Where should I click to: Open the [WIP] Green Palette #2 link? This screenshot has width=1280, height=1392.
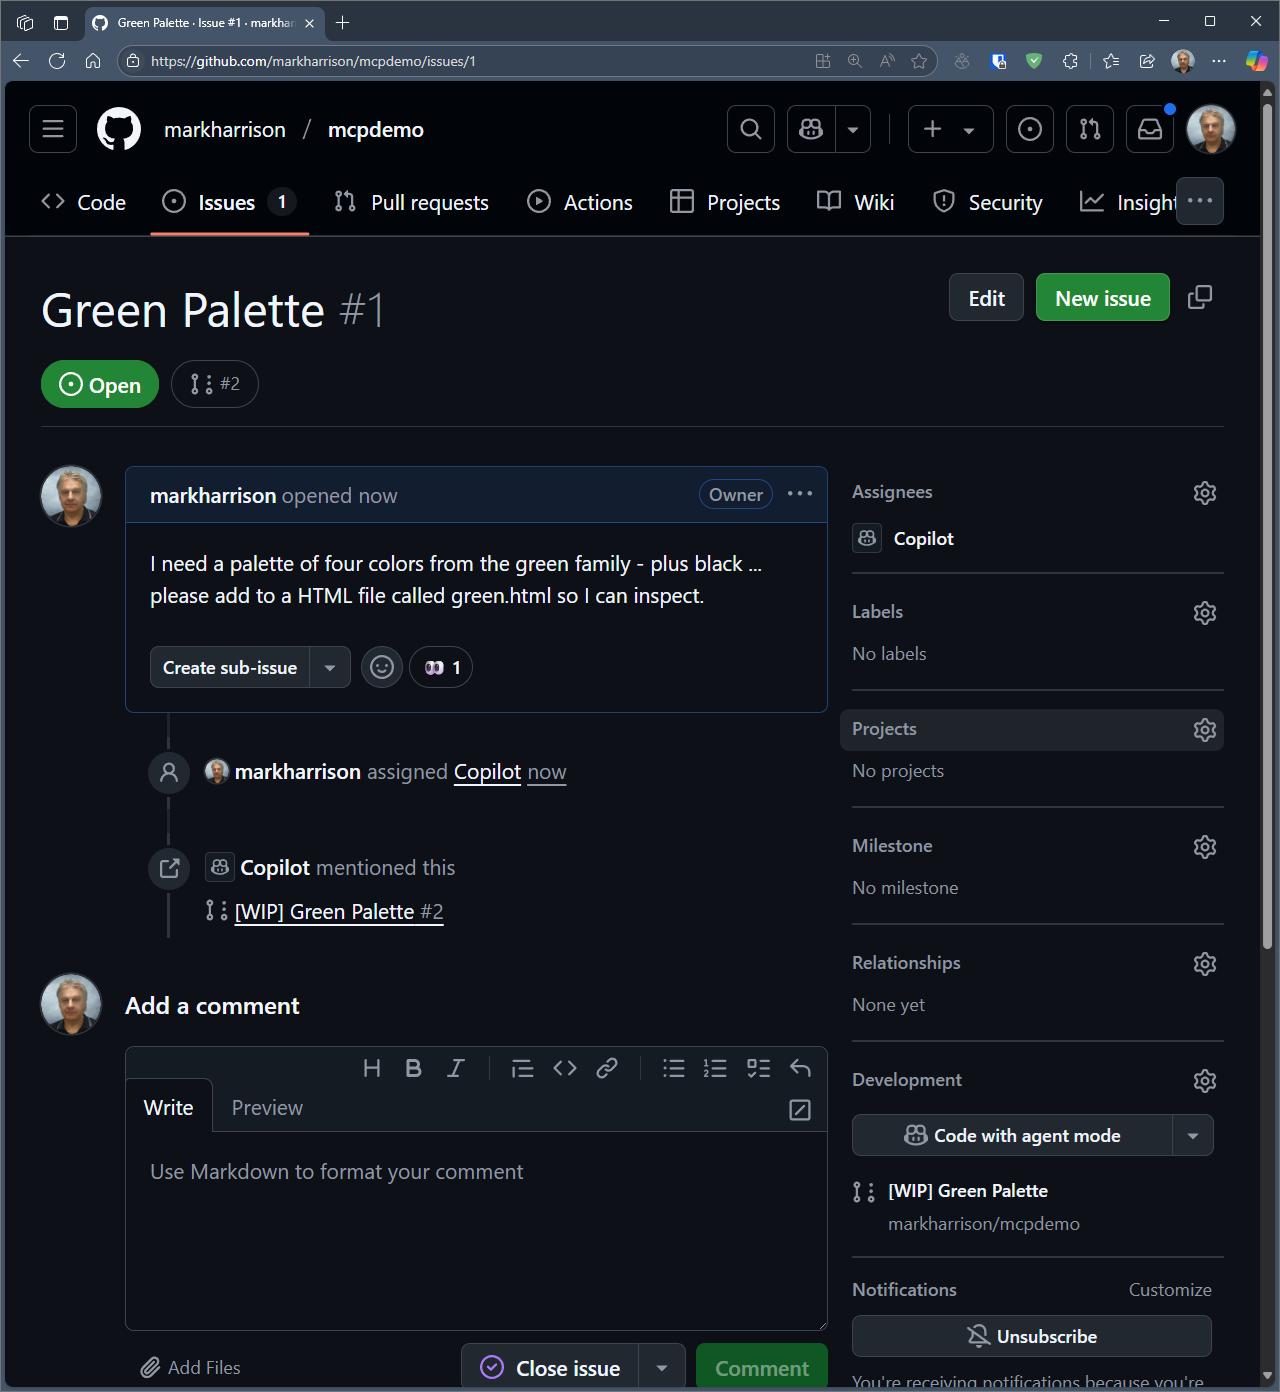pyautogui.click(x=338, y=911)
